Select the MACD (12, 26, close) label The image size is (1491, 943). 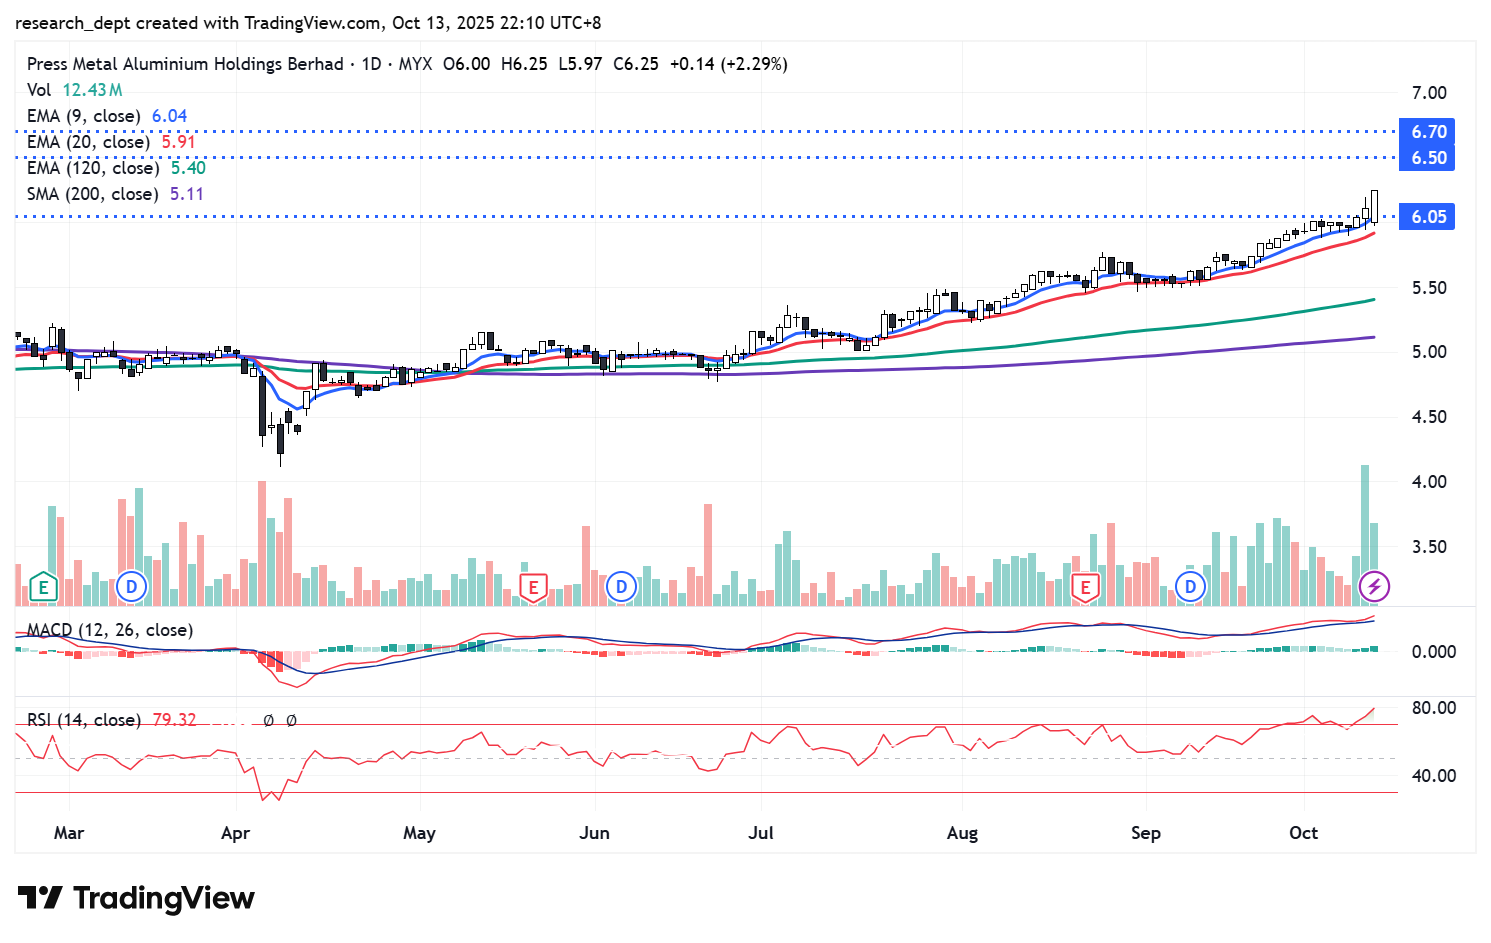(x=110, y=630)
